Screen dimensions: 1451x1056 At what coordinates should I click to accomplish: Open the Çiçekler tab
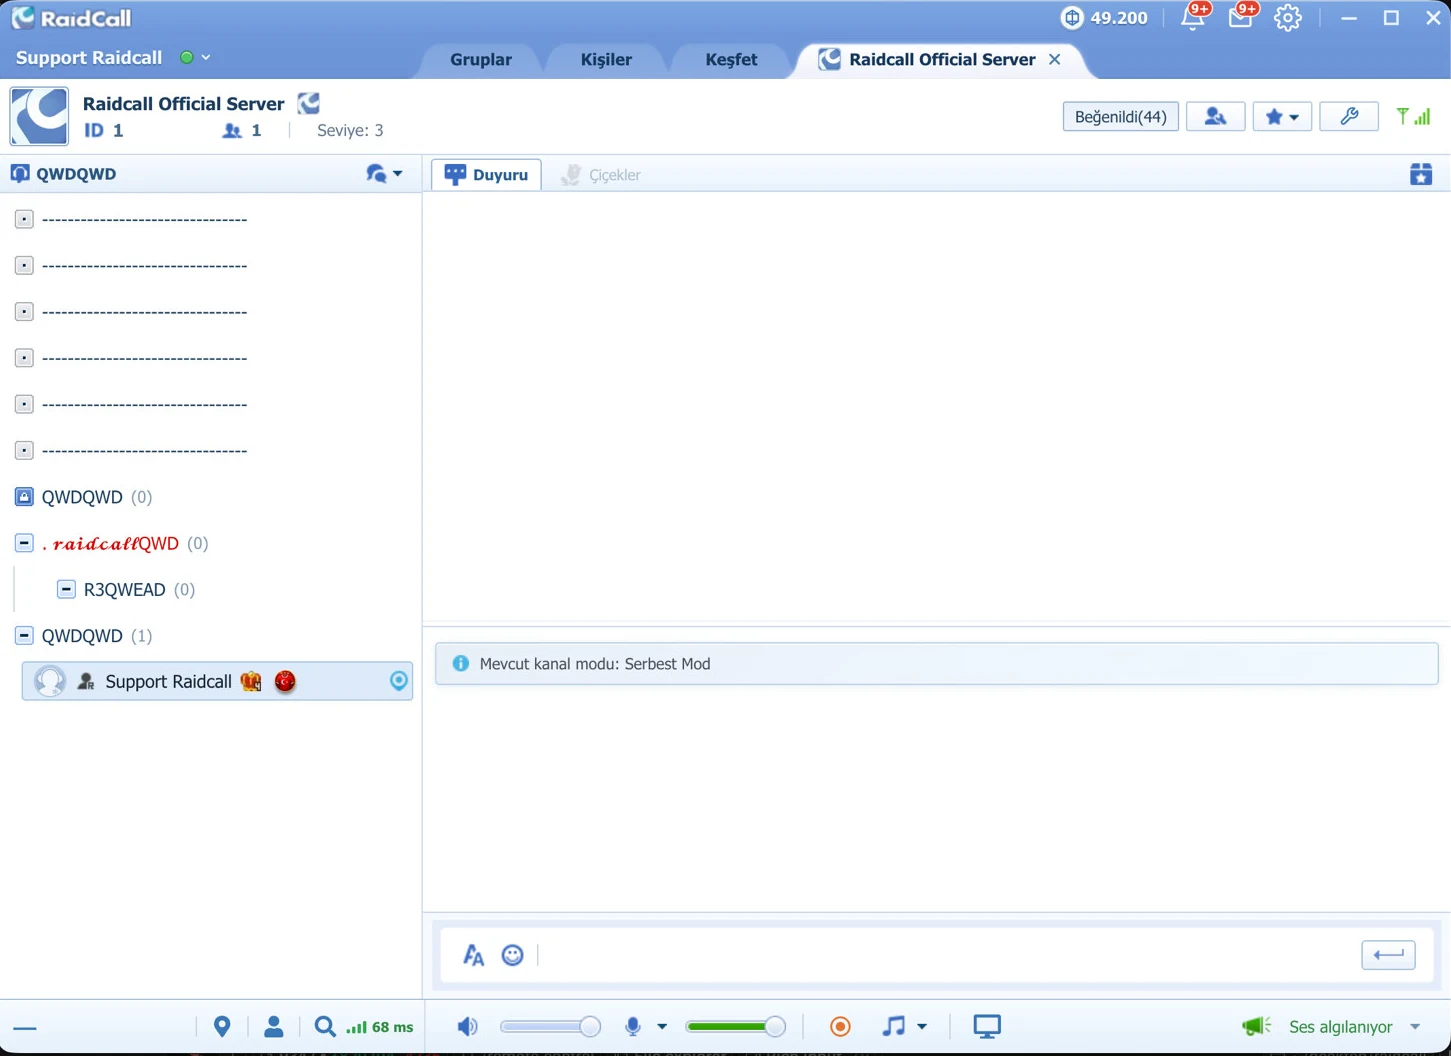point(601,174)
